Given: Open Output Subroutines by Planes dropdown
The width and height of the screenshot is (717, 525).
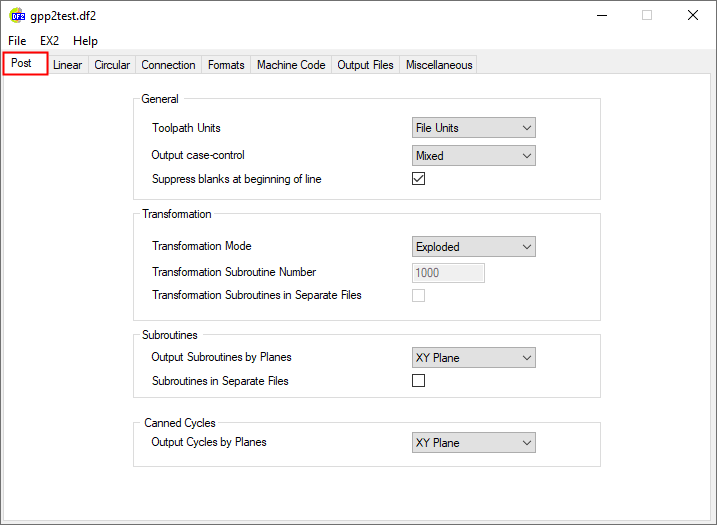Looking at the screenshot, I should 474,358.
